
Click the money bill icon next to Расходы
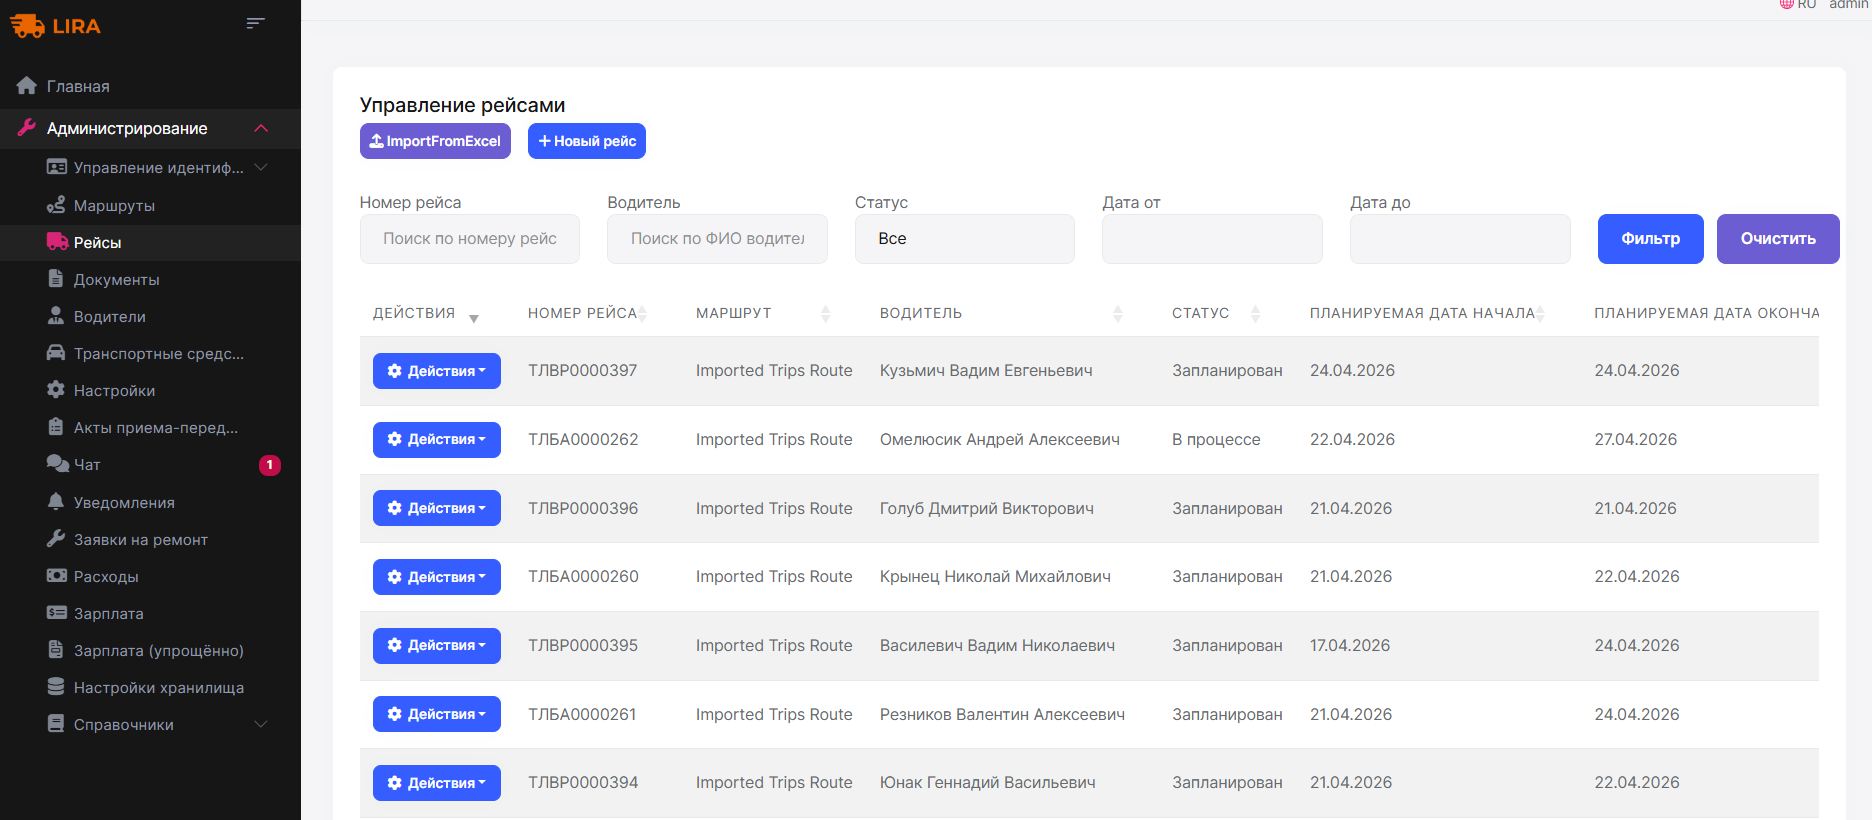57,576
